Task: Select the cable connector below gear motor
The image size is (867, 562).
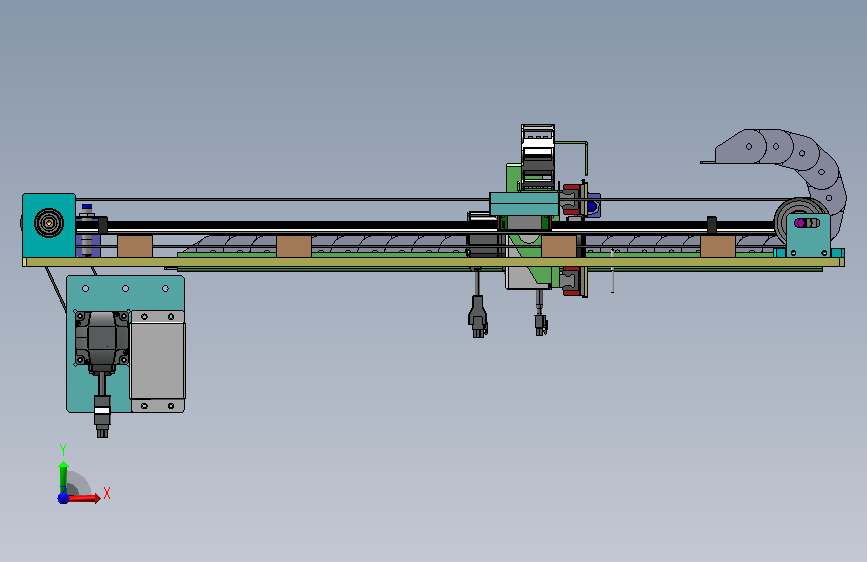Action: pos(102,415)
